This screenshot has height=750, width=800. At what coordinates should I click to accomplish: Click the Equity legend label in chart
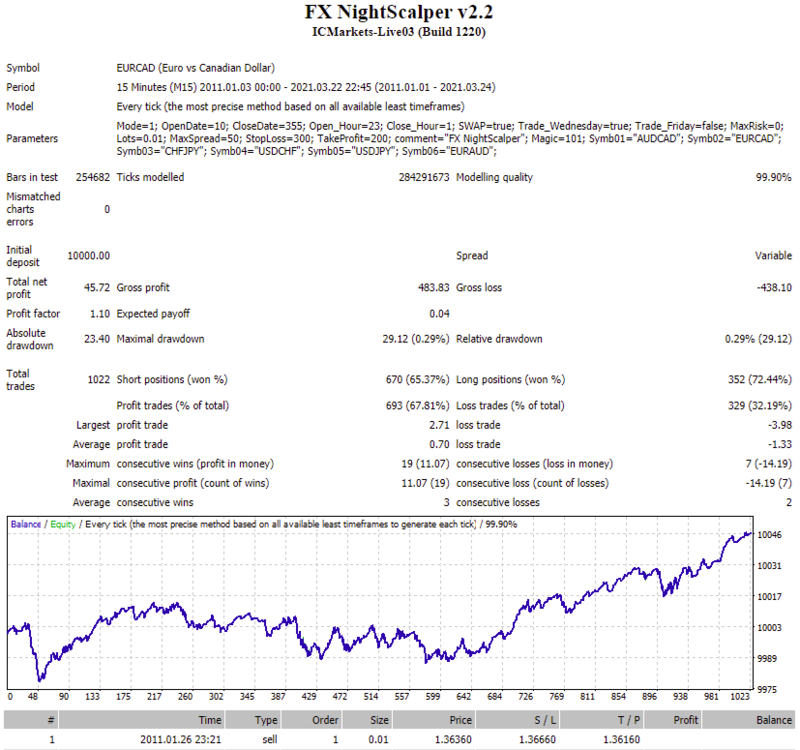(63, 524)
